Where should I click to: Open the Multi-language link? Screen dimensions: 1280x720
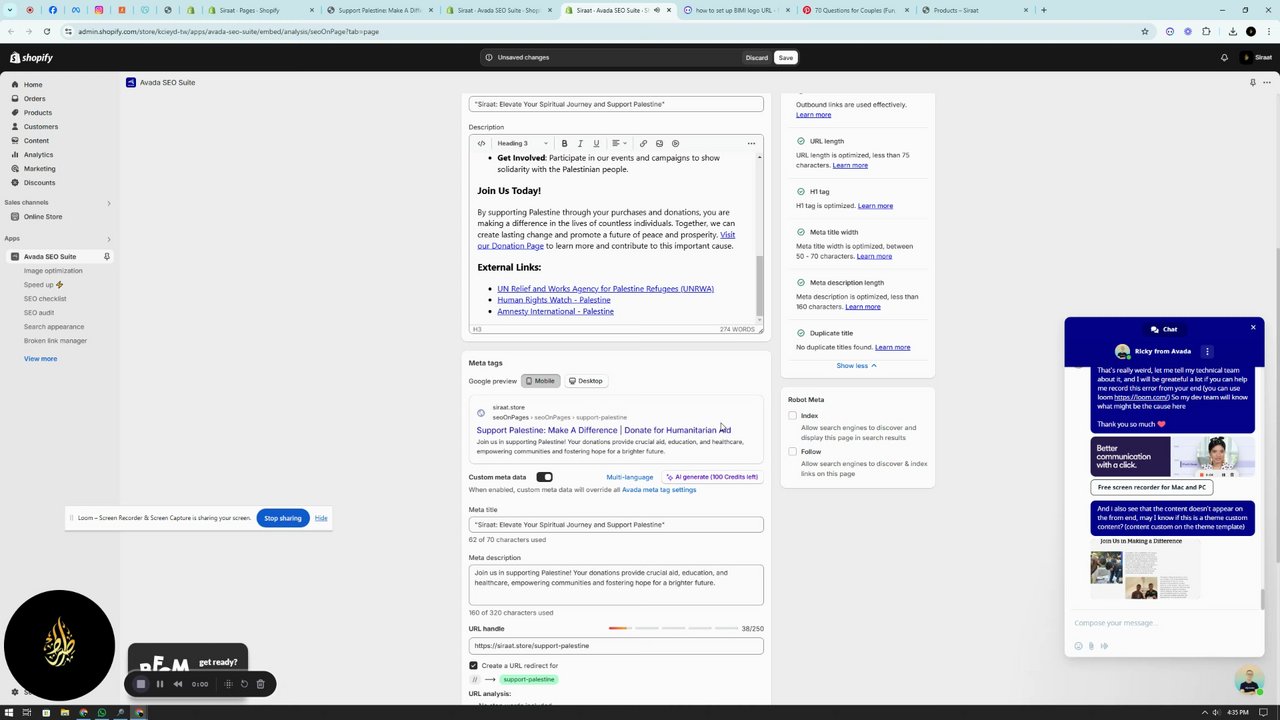coord(629,477)
